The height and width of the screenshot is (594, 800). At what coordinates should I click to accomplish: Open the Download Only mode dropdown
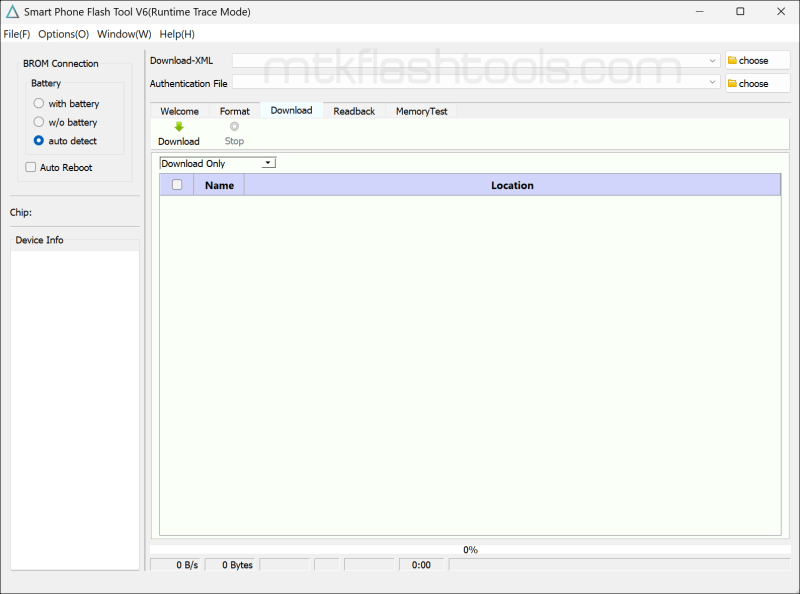click(218, 163)
